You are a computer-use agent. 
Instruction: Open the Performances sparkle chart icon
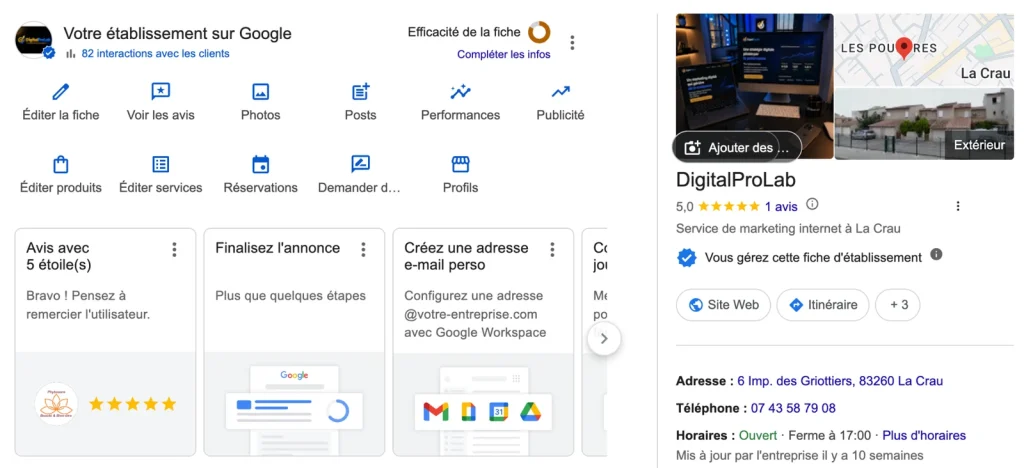(x=460, y=91)
